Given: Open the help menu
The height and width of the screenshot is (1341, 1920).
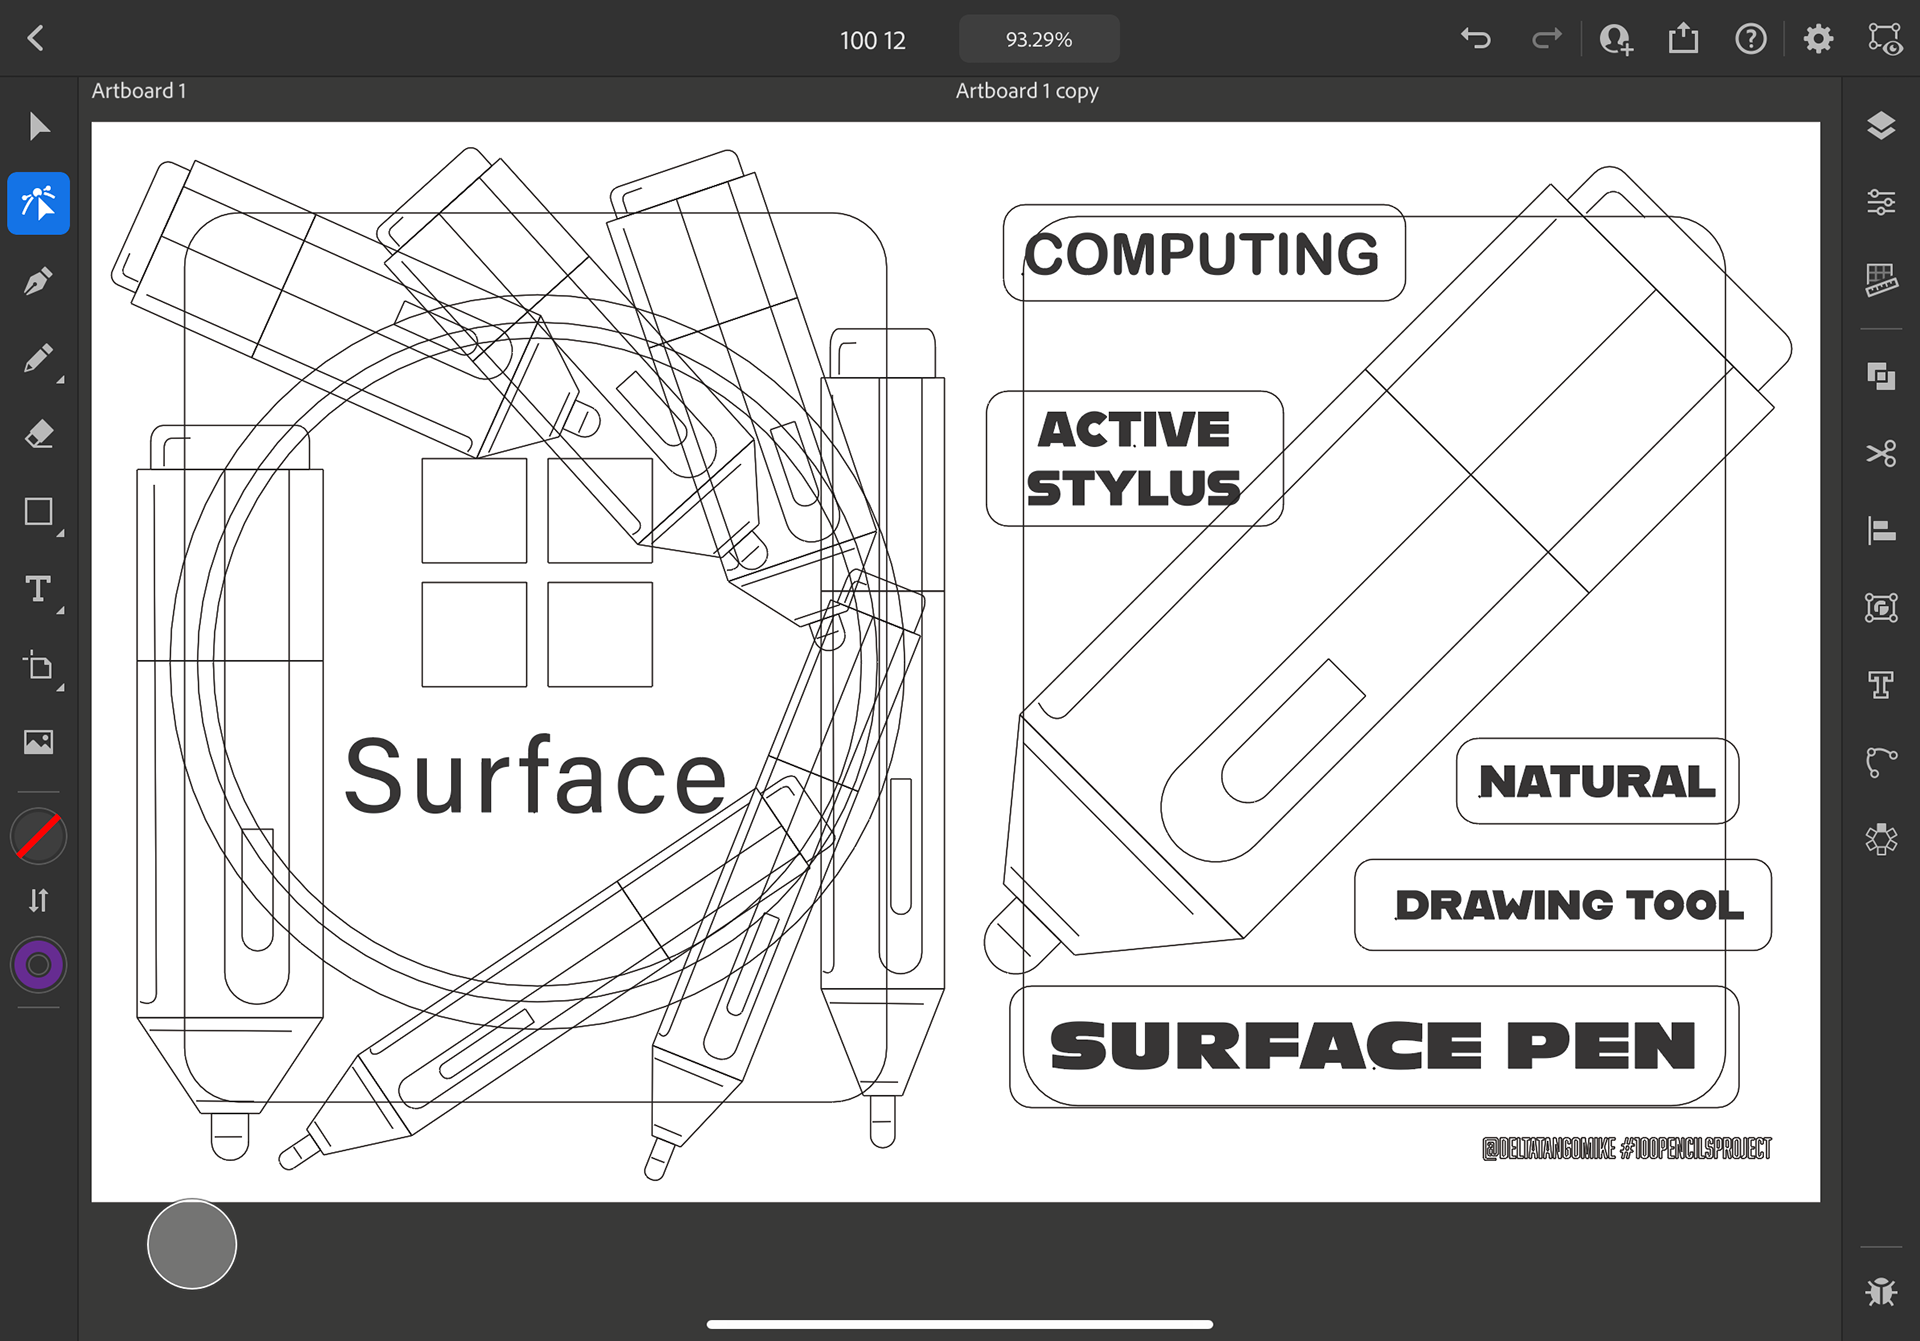Looking at the screenshot, I should point(1751,39).
